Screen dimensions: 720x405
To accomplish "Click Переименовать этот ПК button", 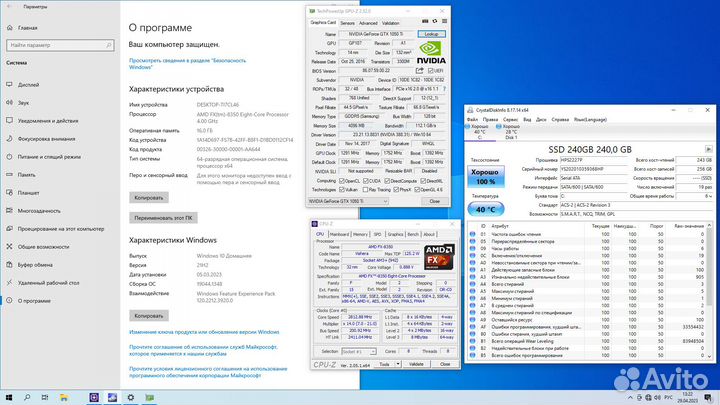I will pyautogui.click(x=163, y=218).
